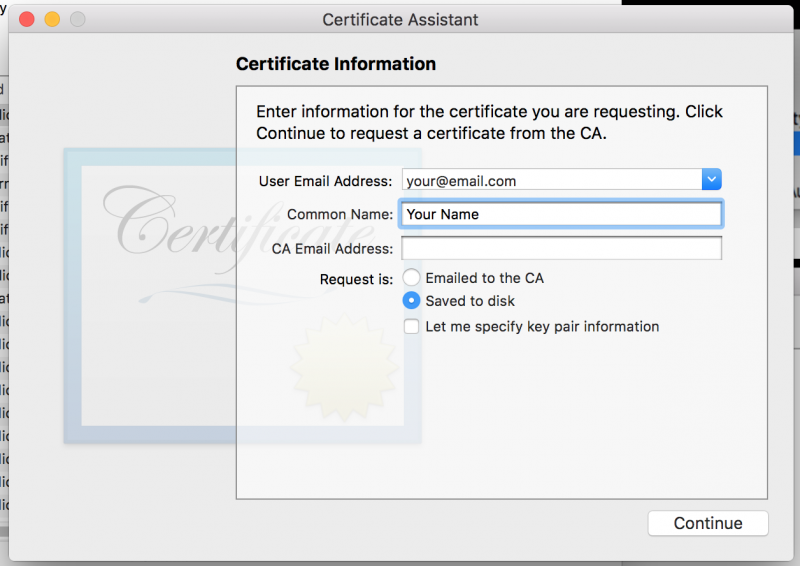Viewport: 800px width, 566px height.
Task: Minimize the Certificate Assistant window
Action: tap(52, 20)
